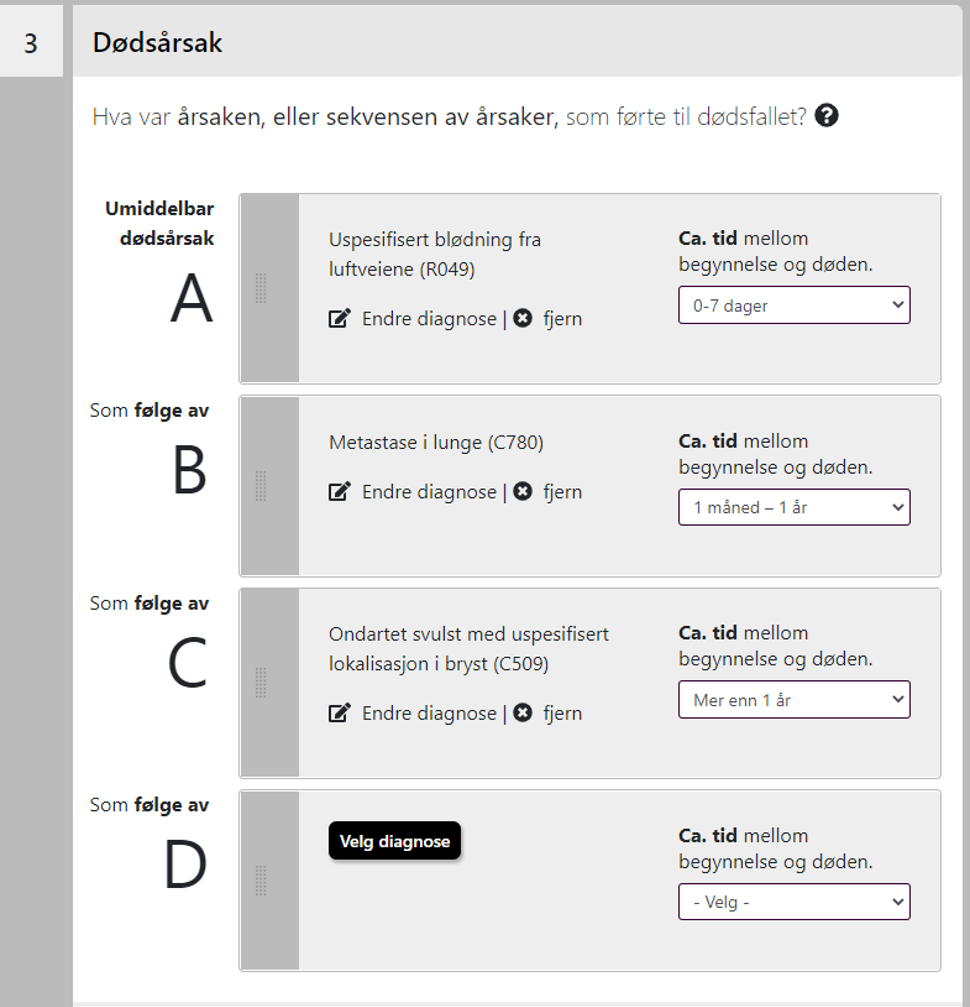
Task: Grab the drag handle of row C
Action: click(261, 683)
